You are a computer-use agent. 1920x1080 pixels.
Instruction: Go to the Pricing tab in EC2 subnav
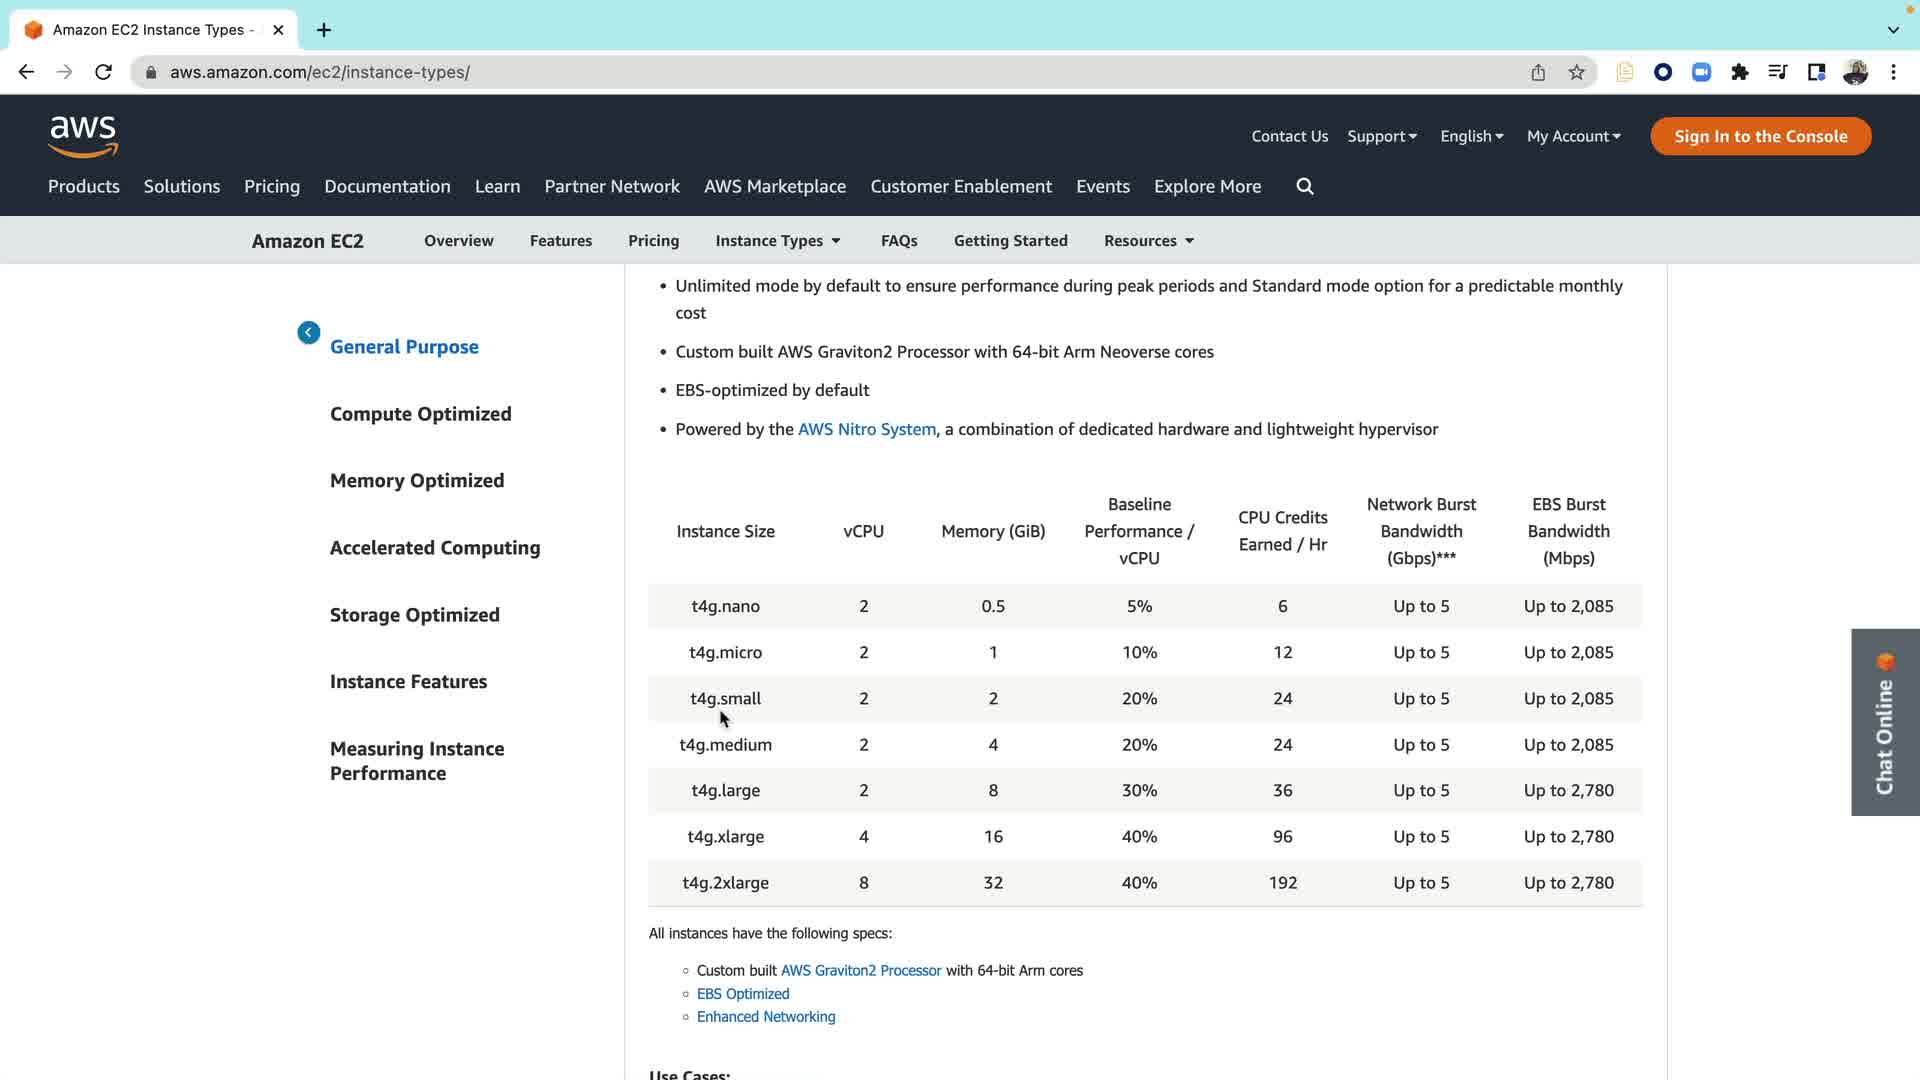pyautogui.click(x=653, y=241)
